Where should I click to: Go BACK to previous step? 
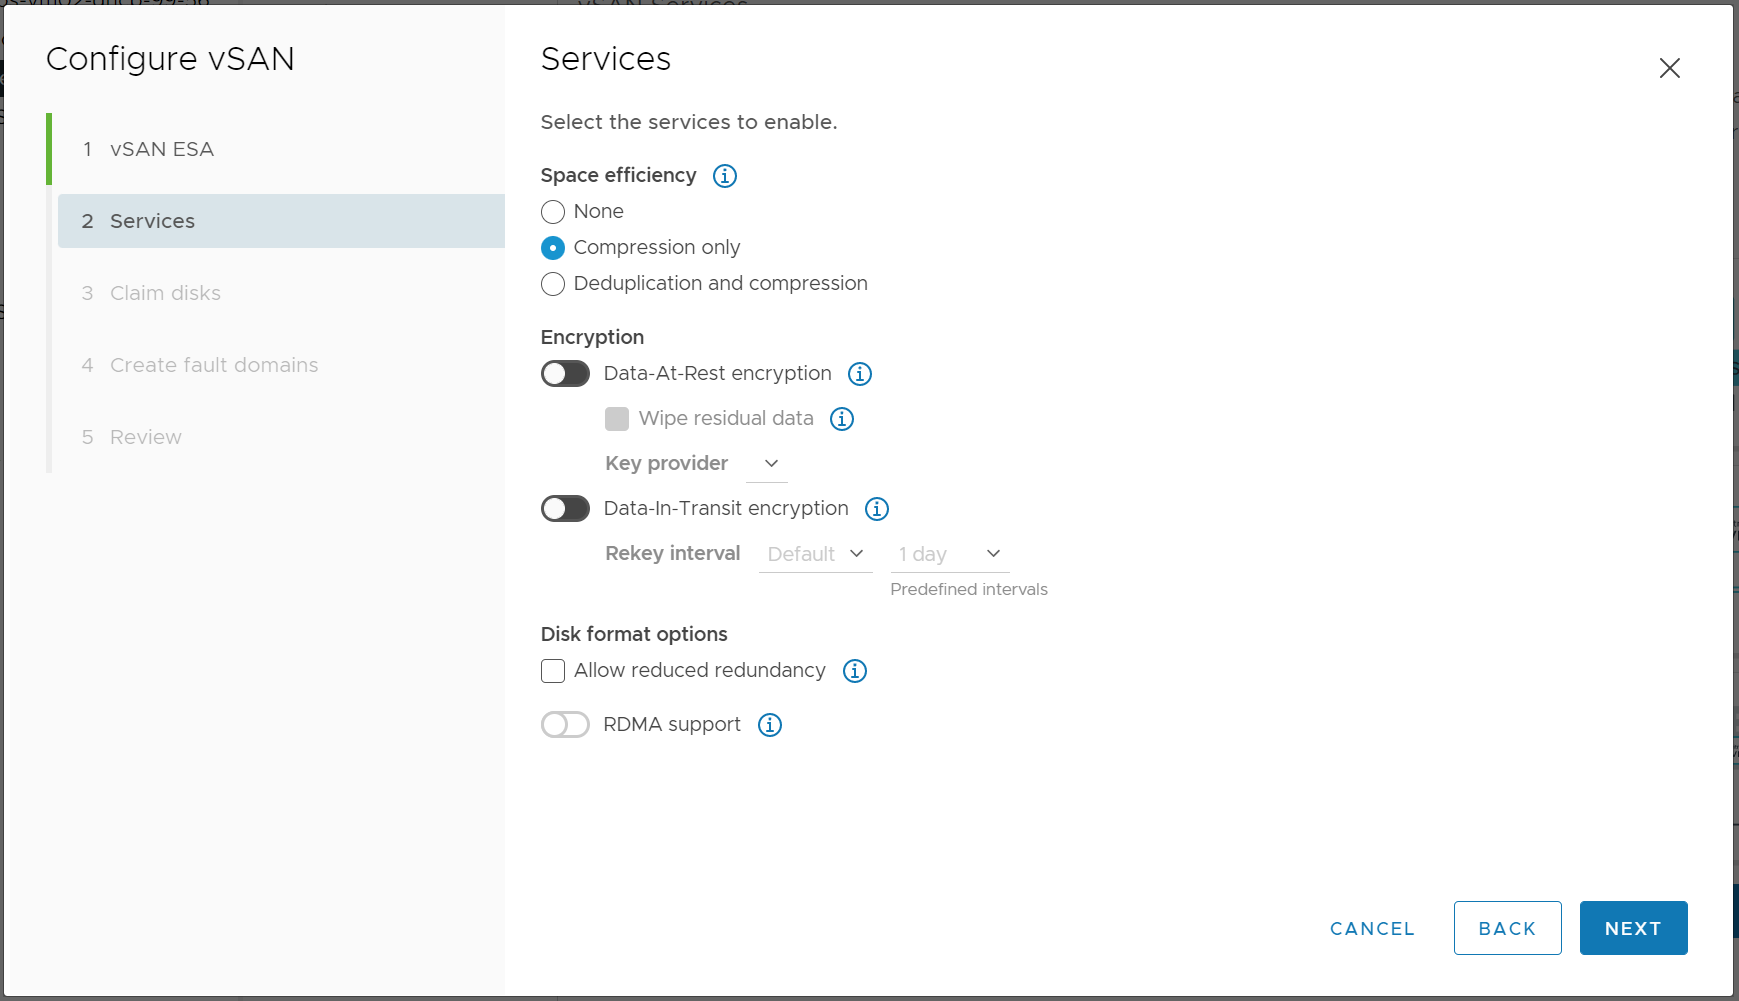coord(1507,929)
